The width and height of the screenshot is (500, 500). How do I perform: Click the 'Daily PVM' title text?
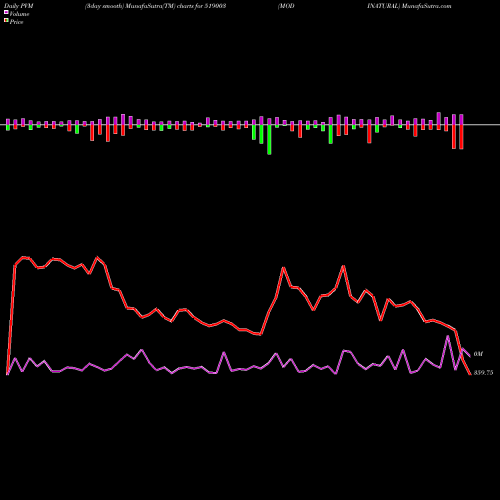tap(19, 6)
